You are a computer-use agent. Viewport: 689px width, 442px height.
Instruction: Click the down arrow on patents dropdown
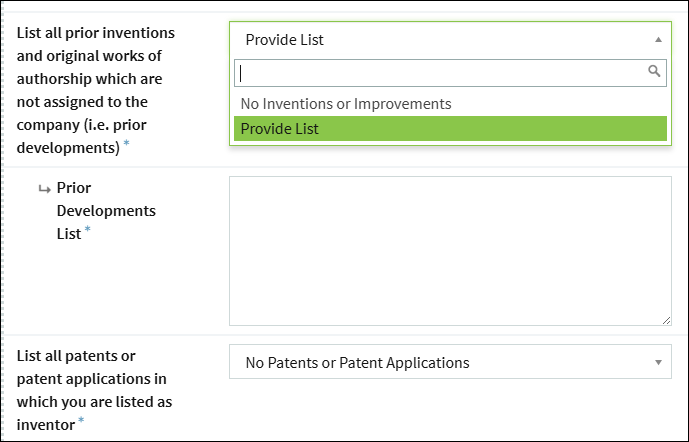658,362
